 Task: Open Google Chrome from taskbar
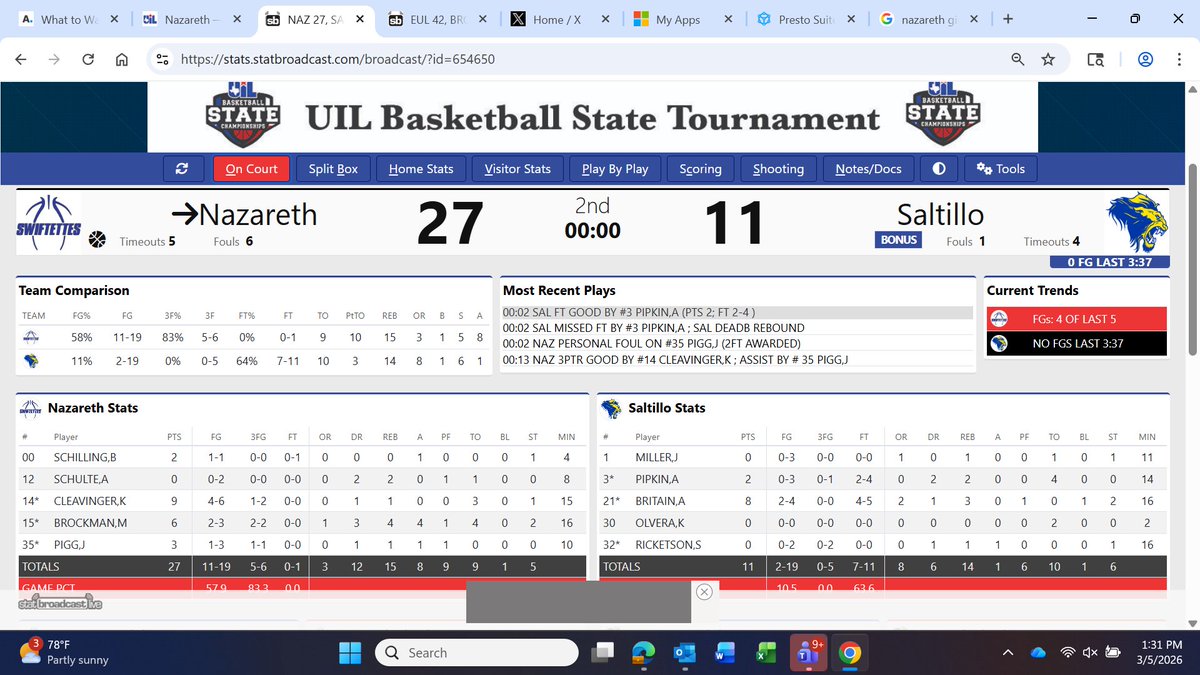tap(849, 653)
